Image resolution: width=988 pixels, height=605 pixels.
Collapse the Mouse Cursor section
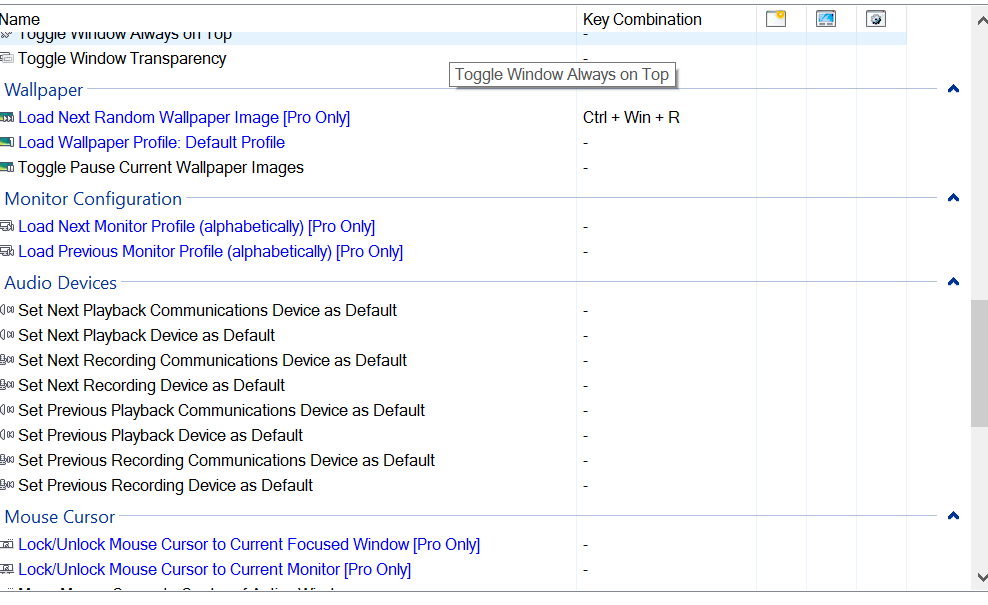point(953,516)
